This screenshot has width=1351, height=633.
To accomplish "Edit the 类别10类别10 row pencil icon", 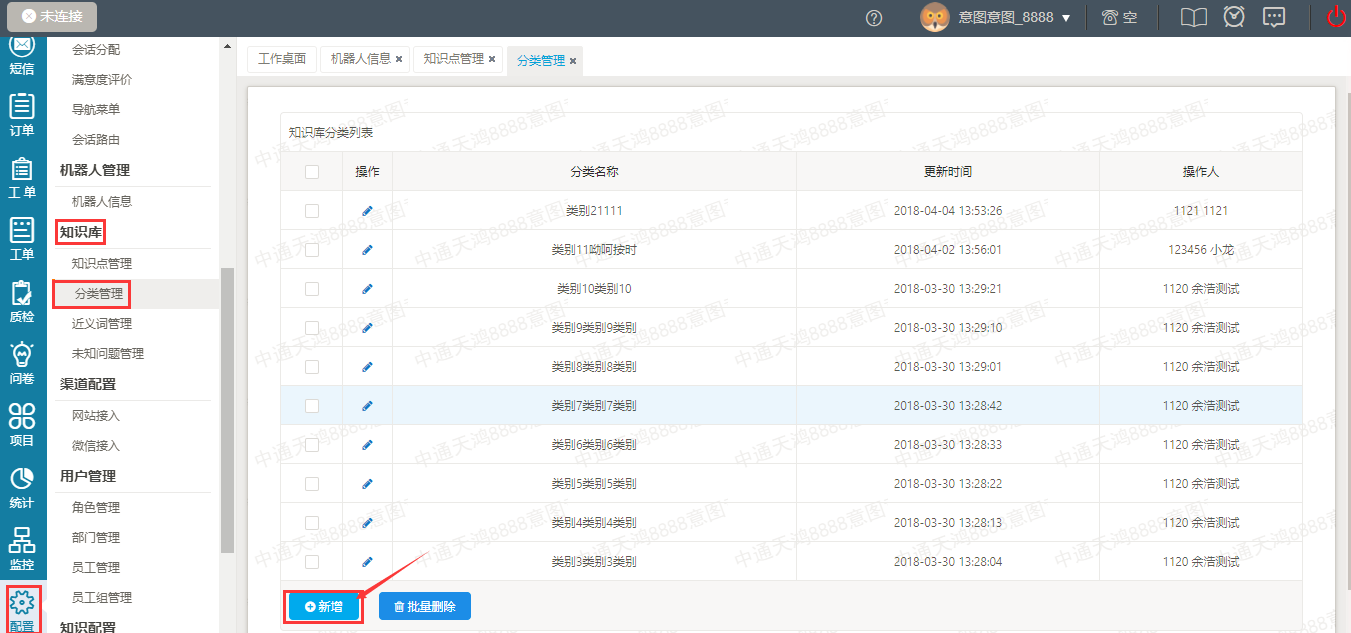I will pyautogui.click(x=367, y=289).
